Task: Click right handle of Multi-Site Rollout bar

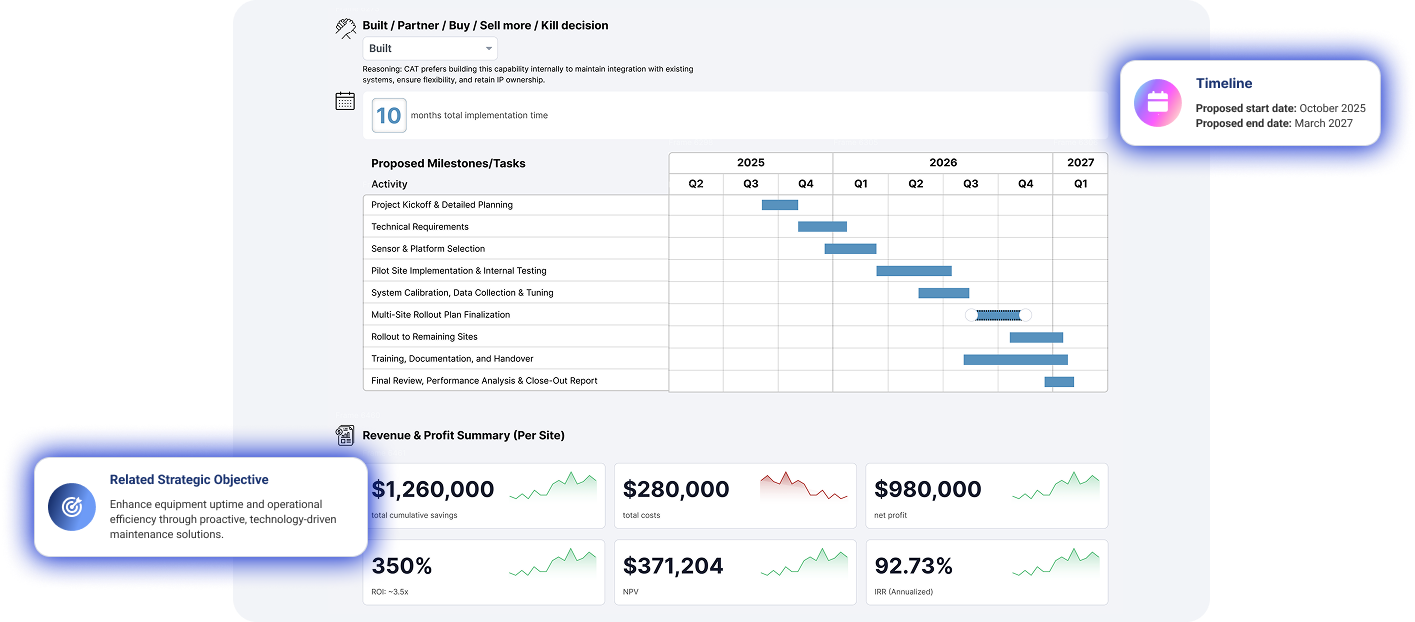Action: click(x=1025, y=315)
